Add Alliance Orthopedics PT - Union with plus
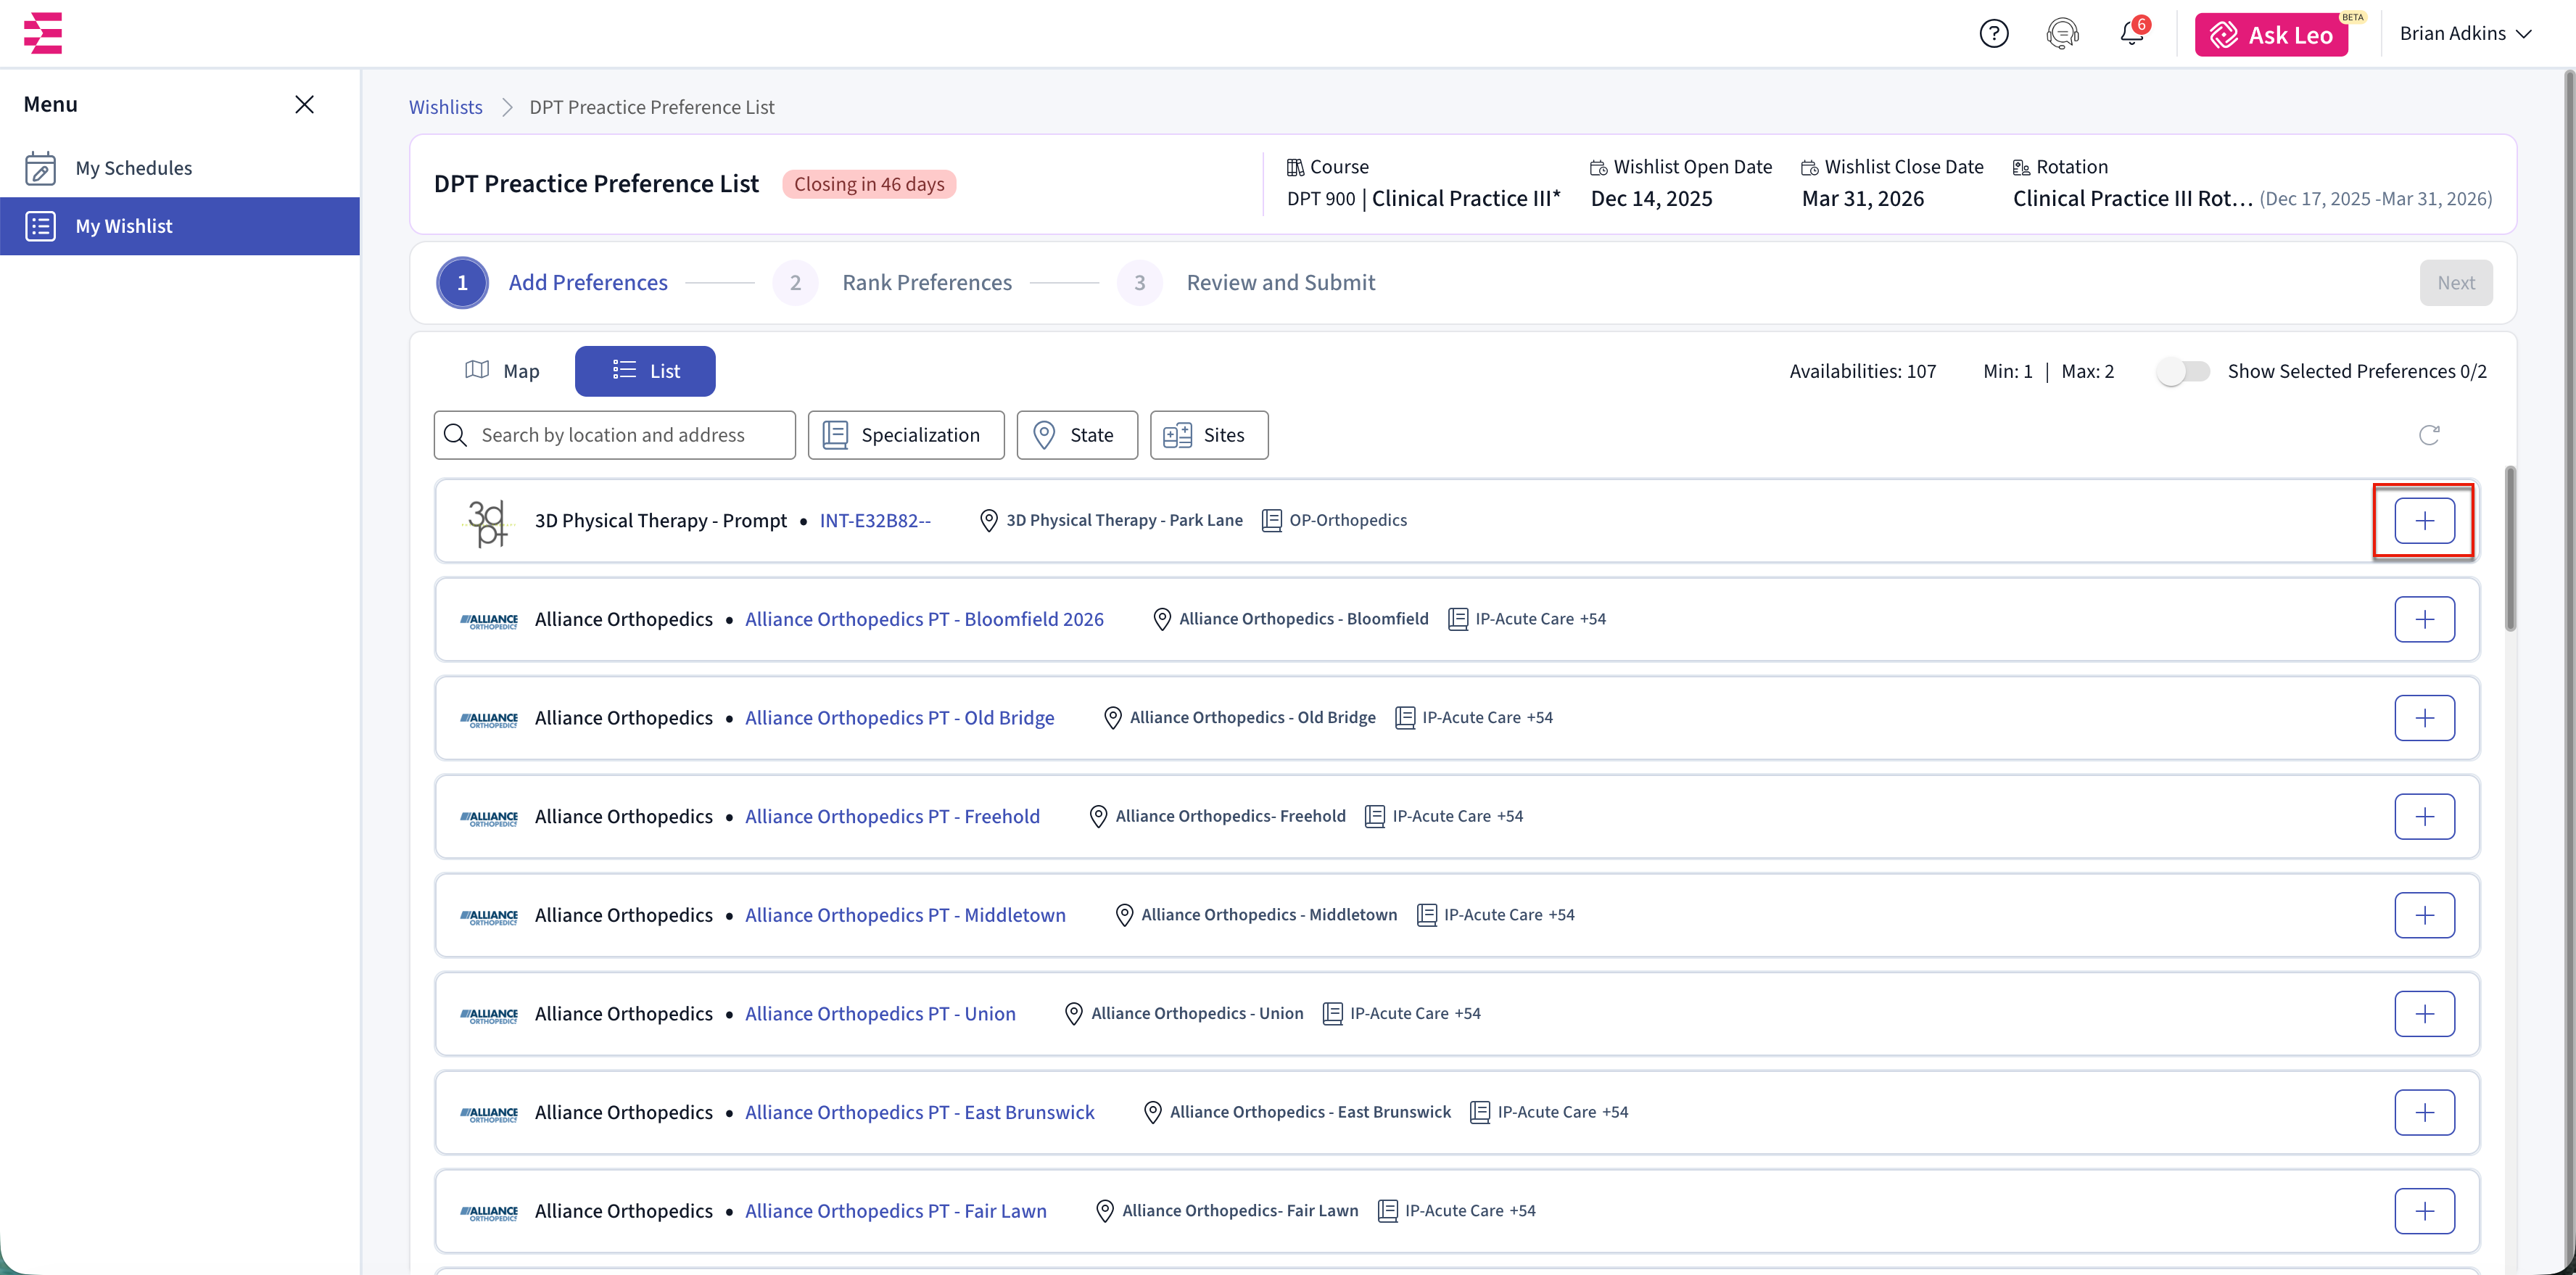The image size is (2576, 1275). point(2424,1014)
